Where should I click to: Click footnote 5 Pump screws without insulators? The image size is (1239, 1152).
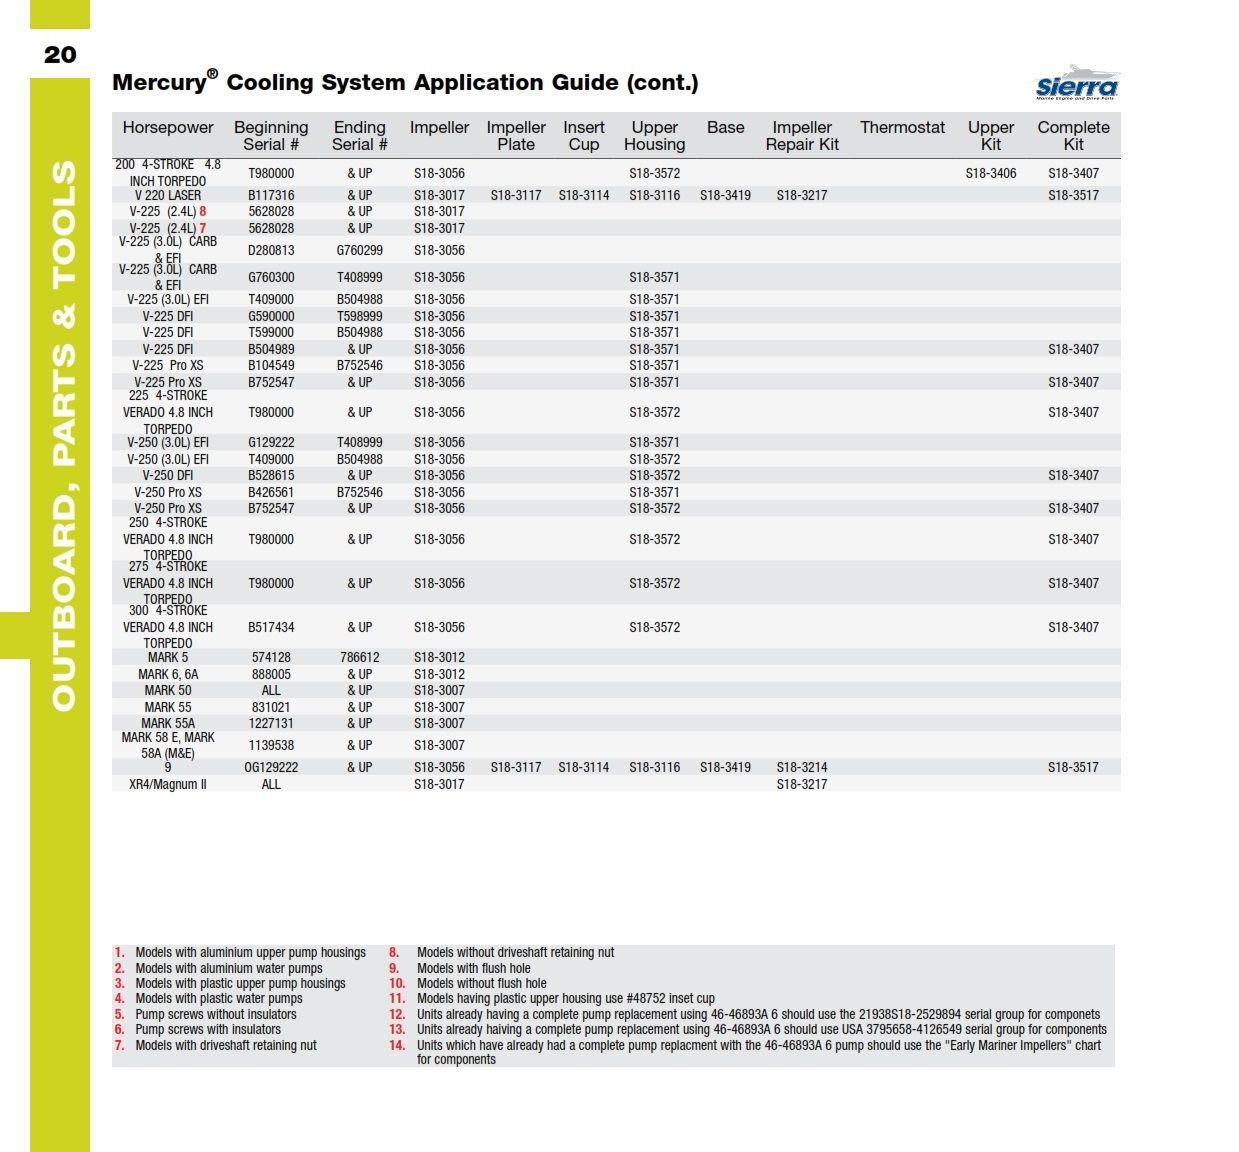click(215, 1014)
